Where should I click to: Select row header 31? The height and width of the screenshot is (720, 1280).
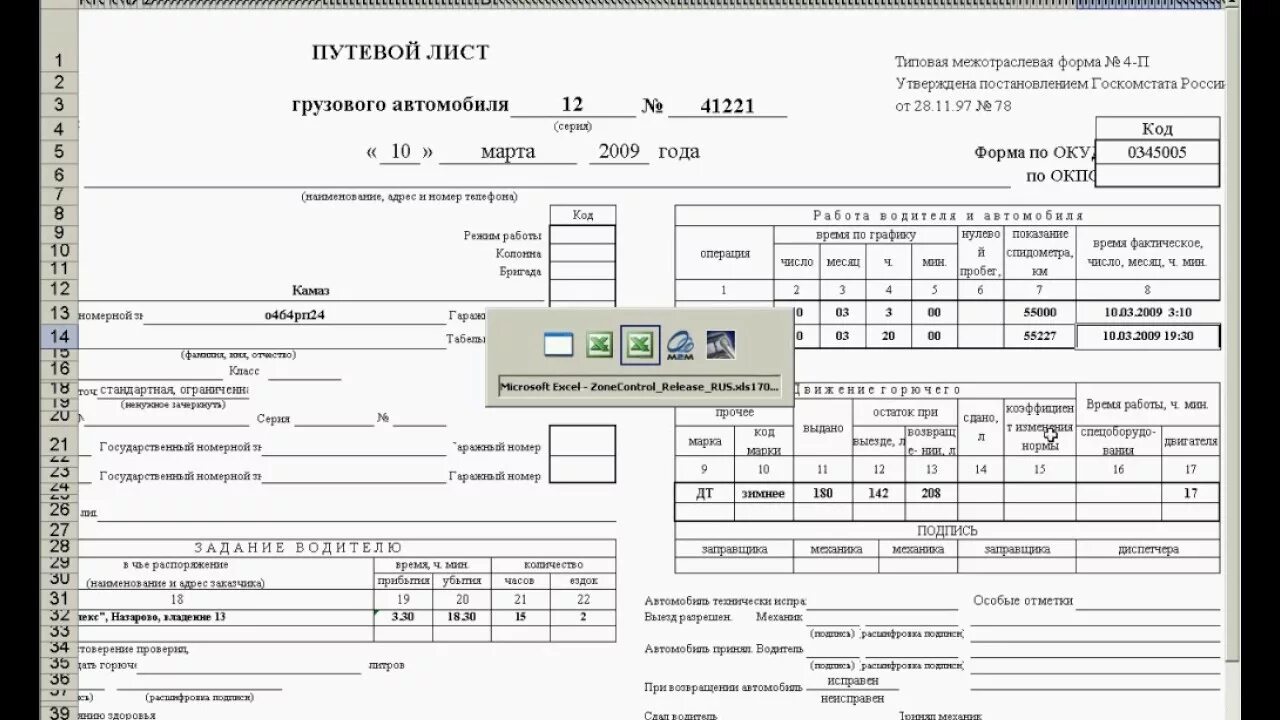(x=59, y=598)
